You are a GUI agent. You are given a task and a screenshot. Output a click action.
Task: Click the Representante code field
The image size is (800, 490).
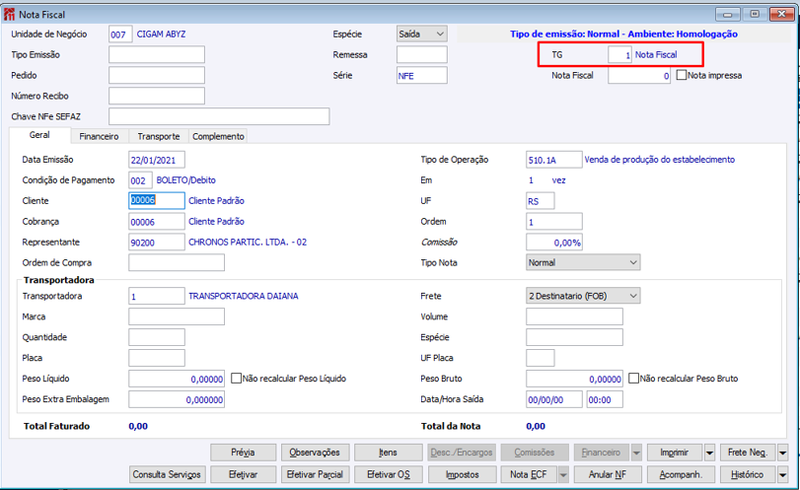(x=157, y=242)
